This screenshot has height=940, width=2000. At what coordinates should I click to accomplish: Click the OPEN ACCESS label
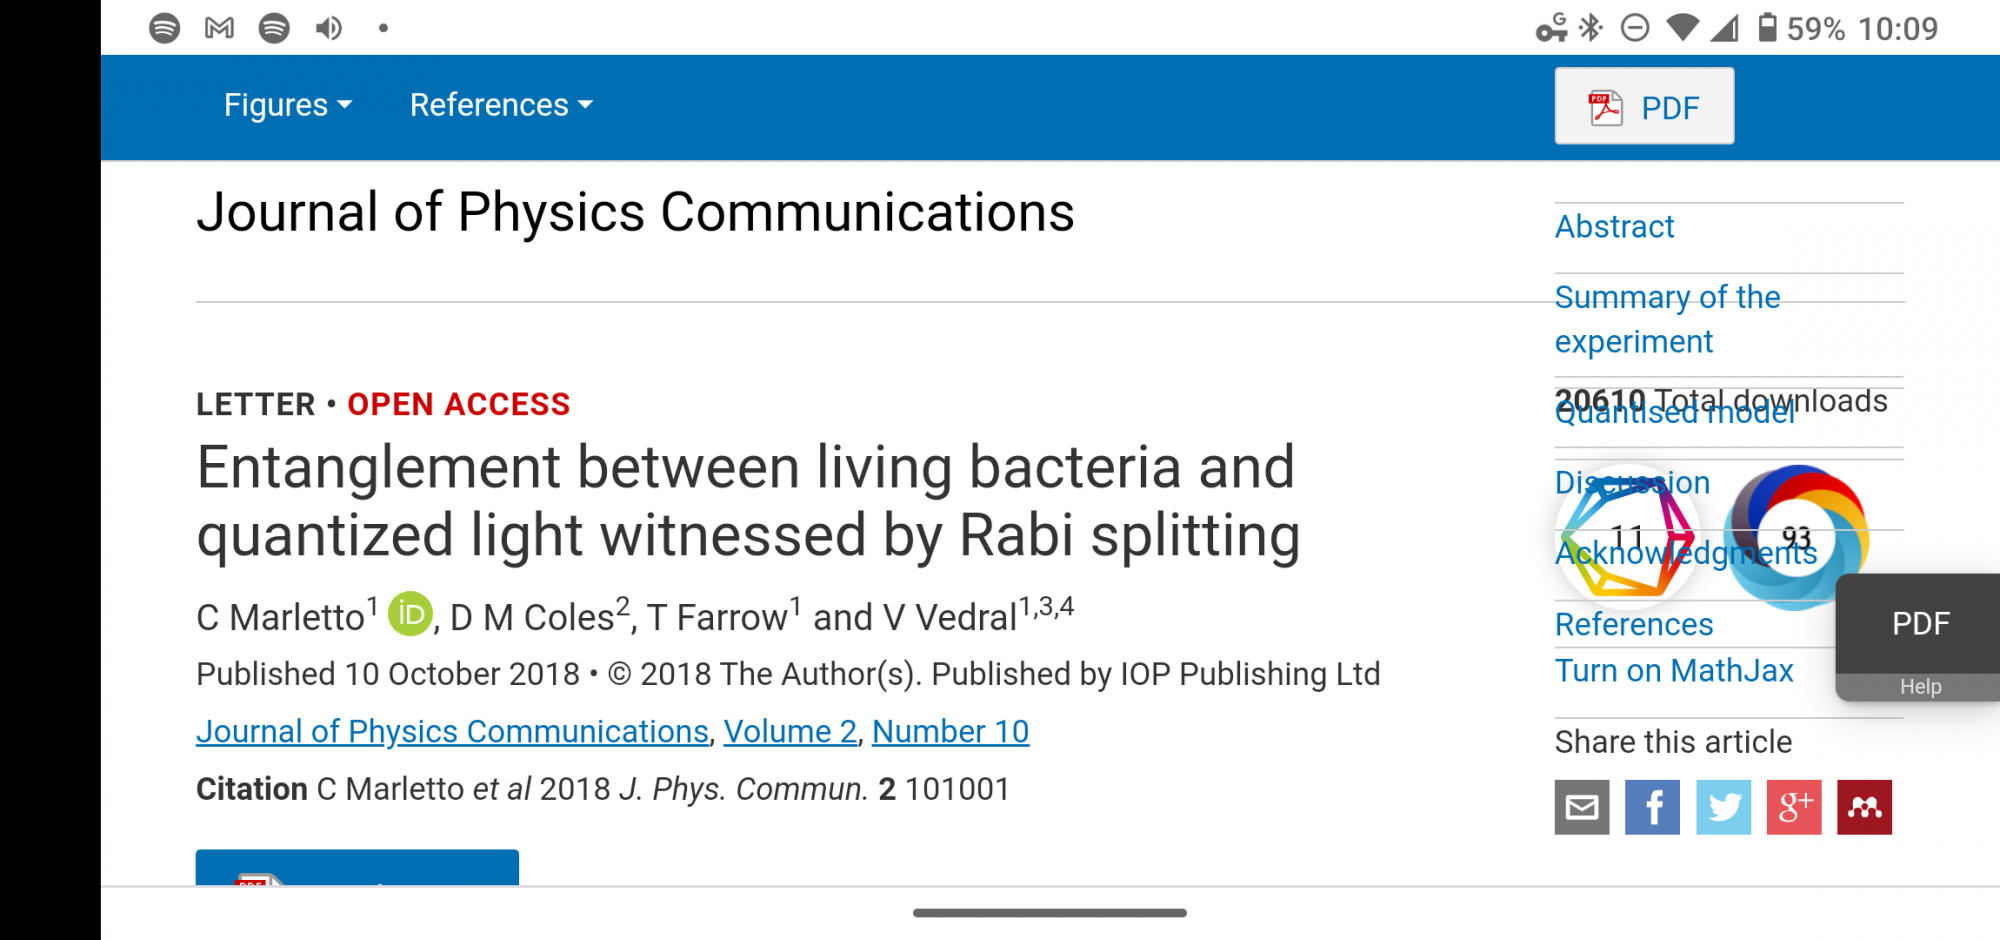[458, 404]
